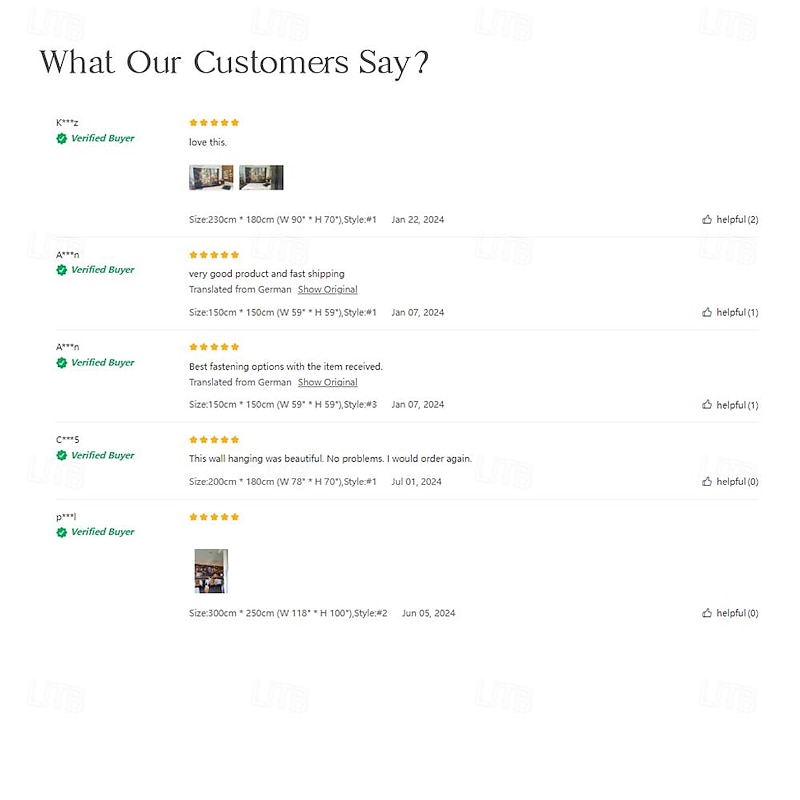Click thumbs-up icon on C***5 review
This screenshot has width=800, height=800.
click(707, 481)
